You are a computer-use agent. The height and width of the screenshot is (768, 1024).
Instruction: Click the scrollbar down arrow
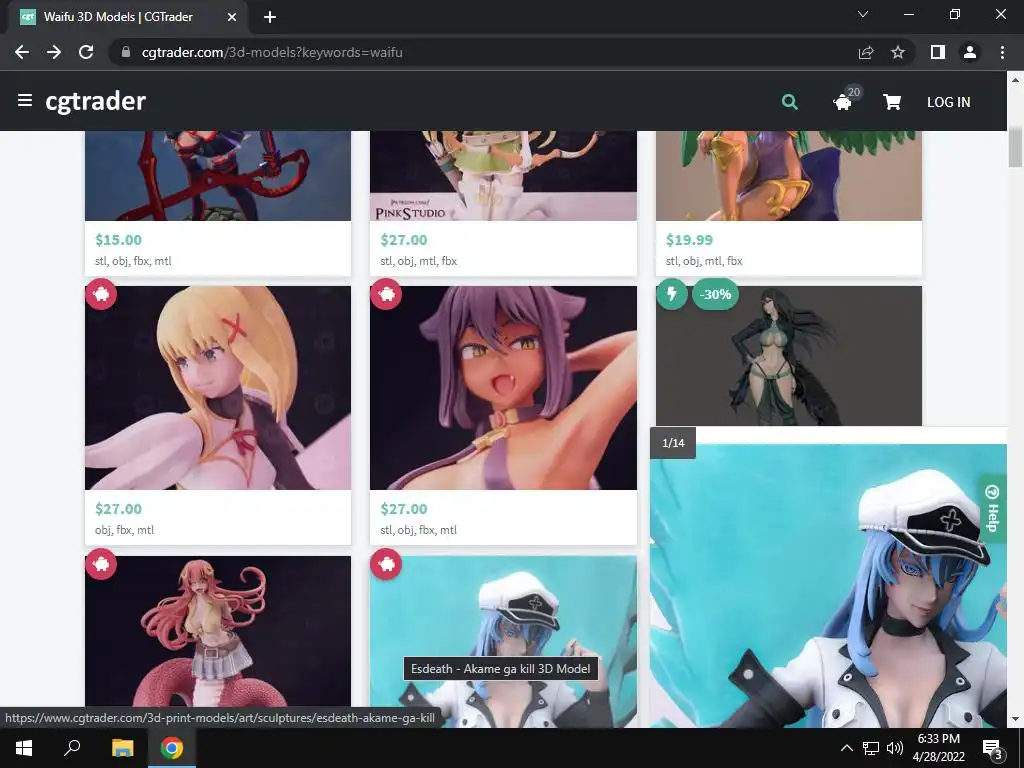coord(1015,720)
